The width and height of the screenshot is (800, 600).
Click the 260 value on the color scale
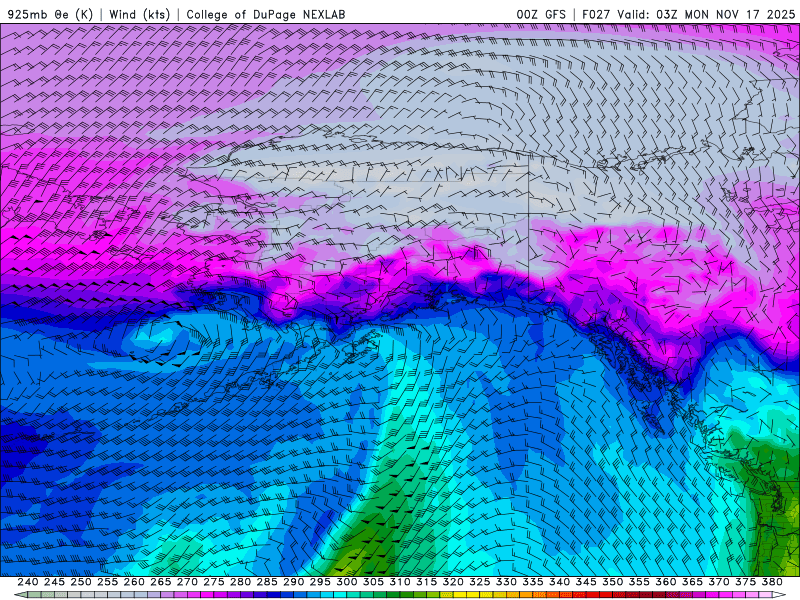[x=134, y=582]
